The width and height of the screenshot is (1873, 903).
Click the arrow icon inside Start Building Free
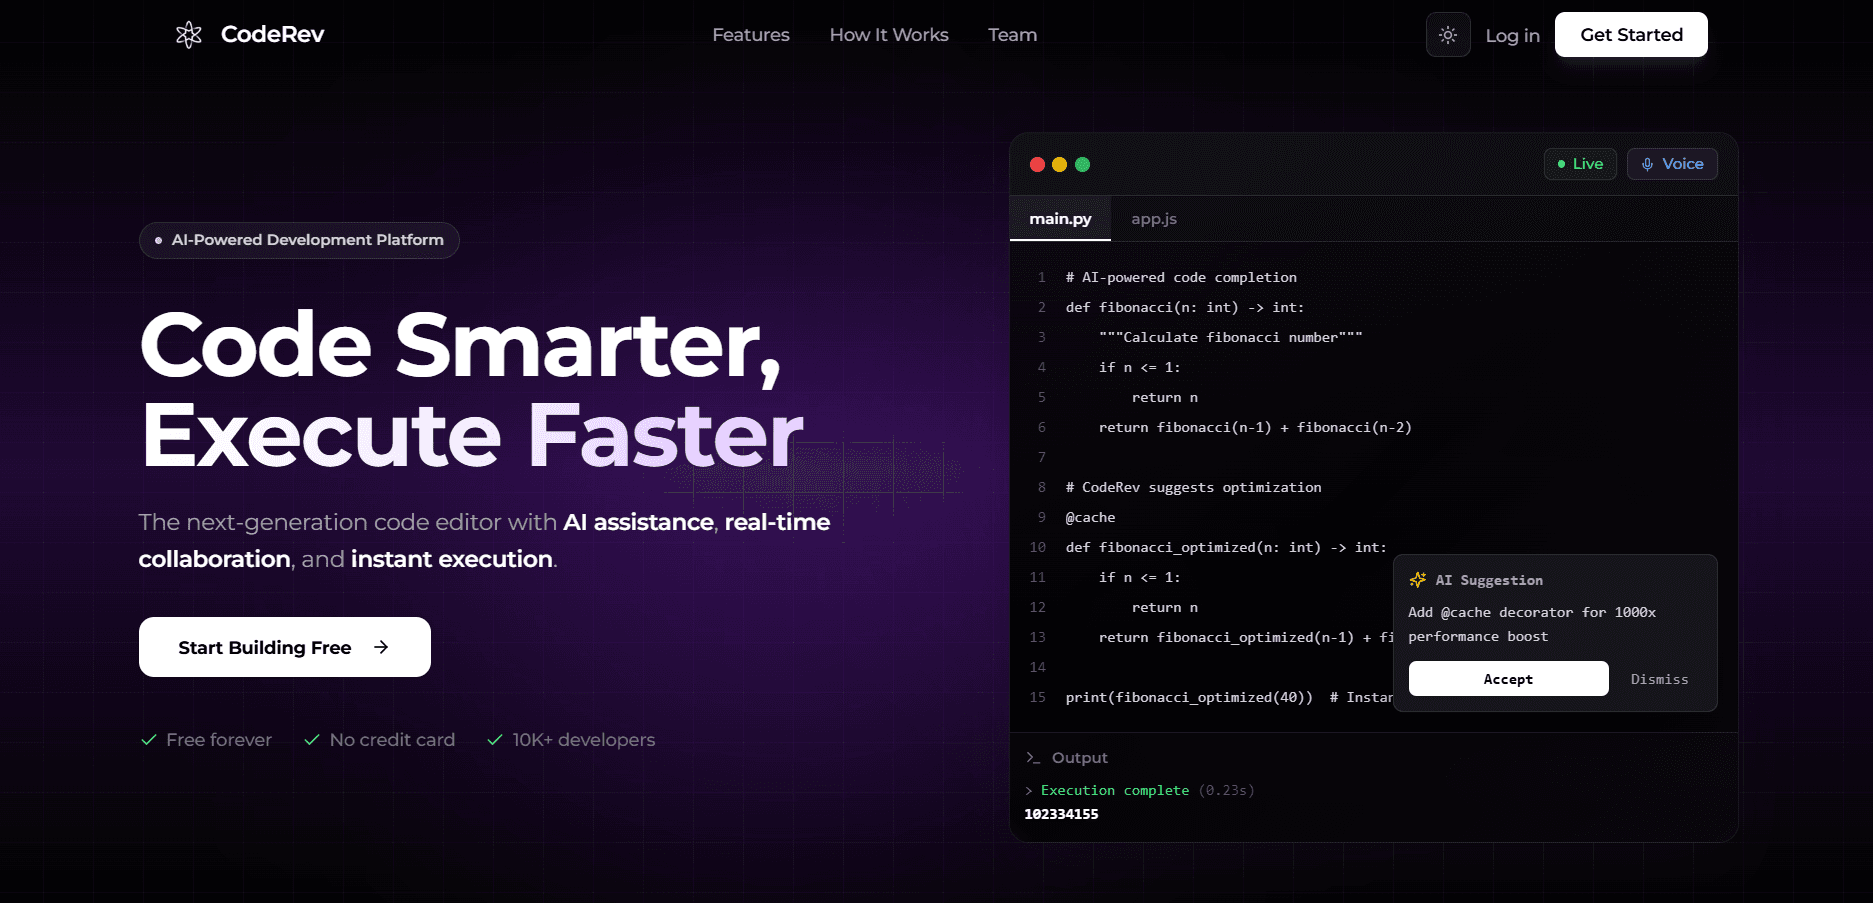(381, 647)
